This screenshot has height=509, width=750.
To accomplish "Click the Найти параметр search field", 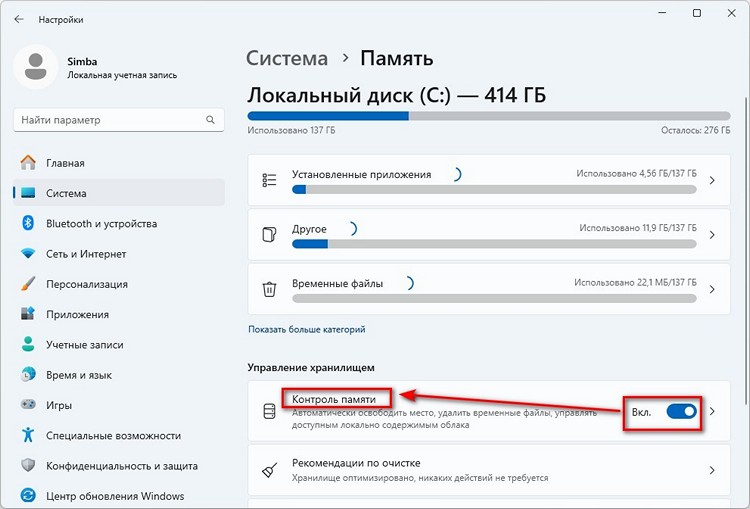I will [x=119, y=120].
